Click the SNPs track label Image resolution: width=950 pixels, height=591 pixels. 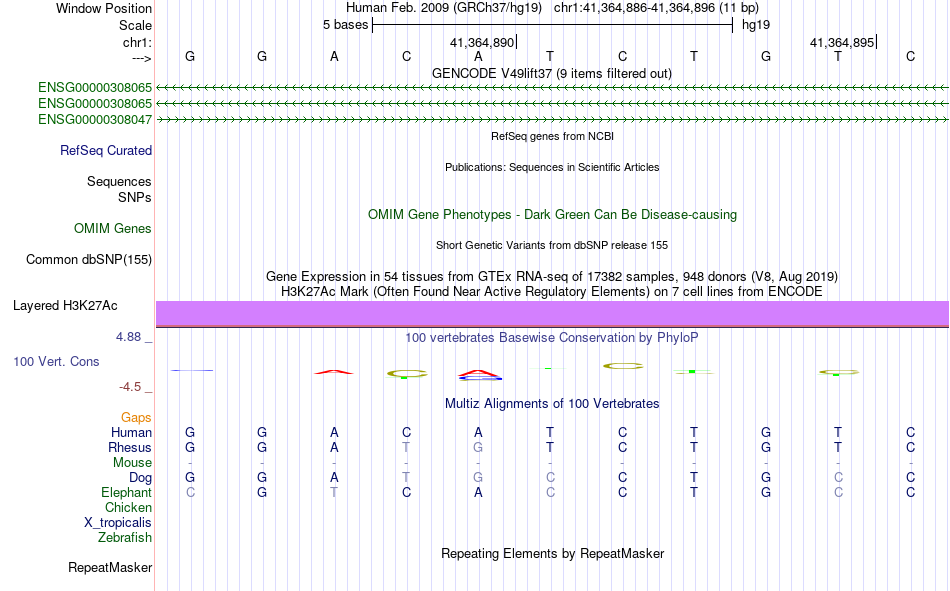pyautogui.click(x=135, y=198)
